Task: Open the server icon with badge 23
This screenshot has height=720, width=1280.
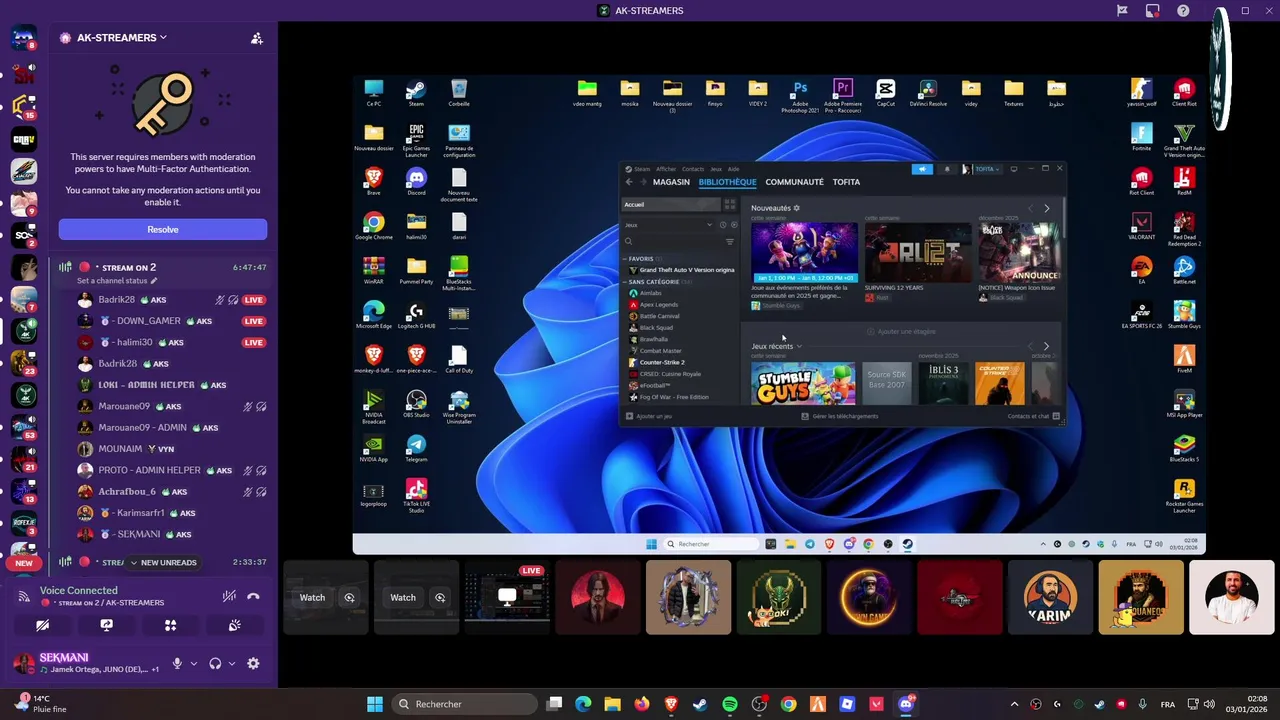Action: pyautogui.click(x=24, y=363)
